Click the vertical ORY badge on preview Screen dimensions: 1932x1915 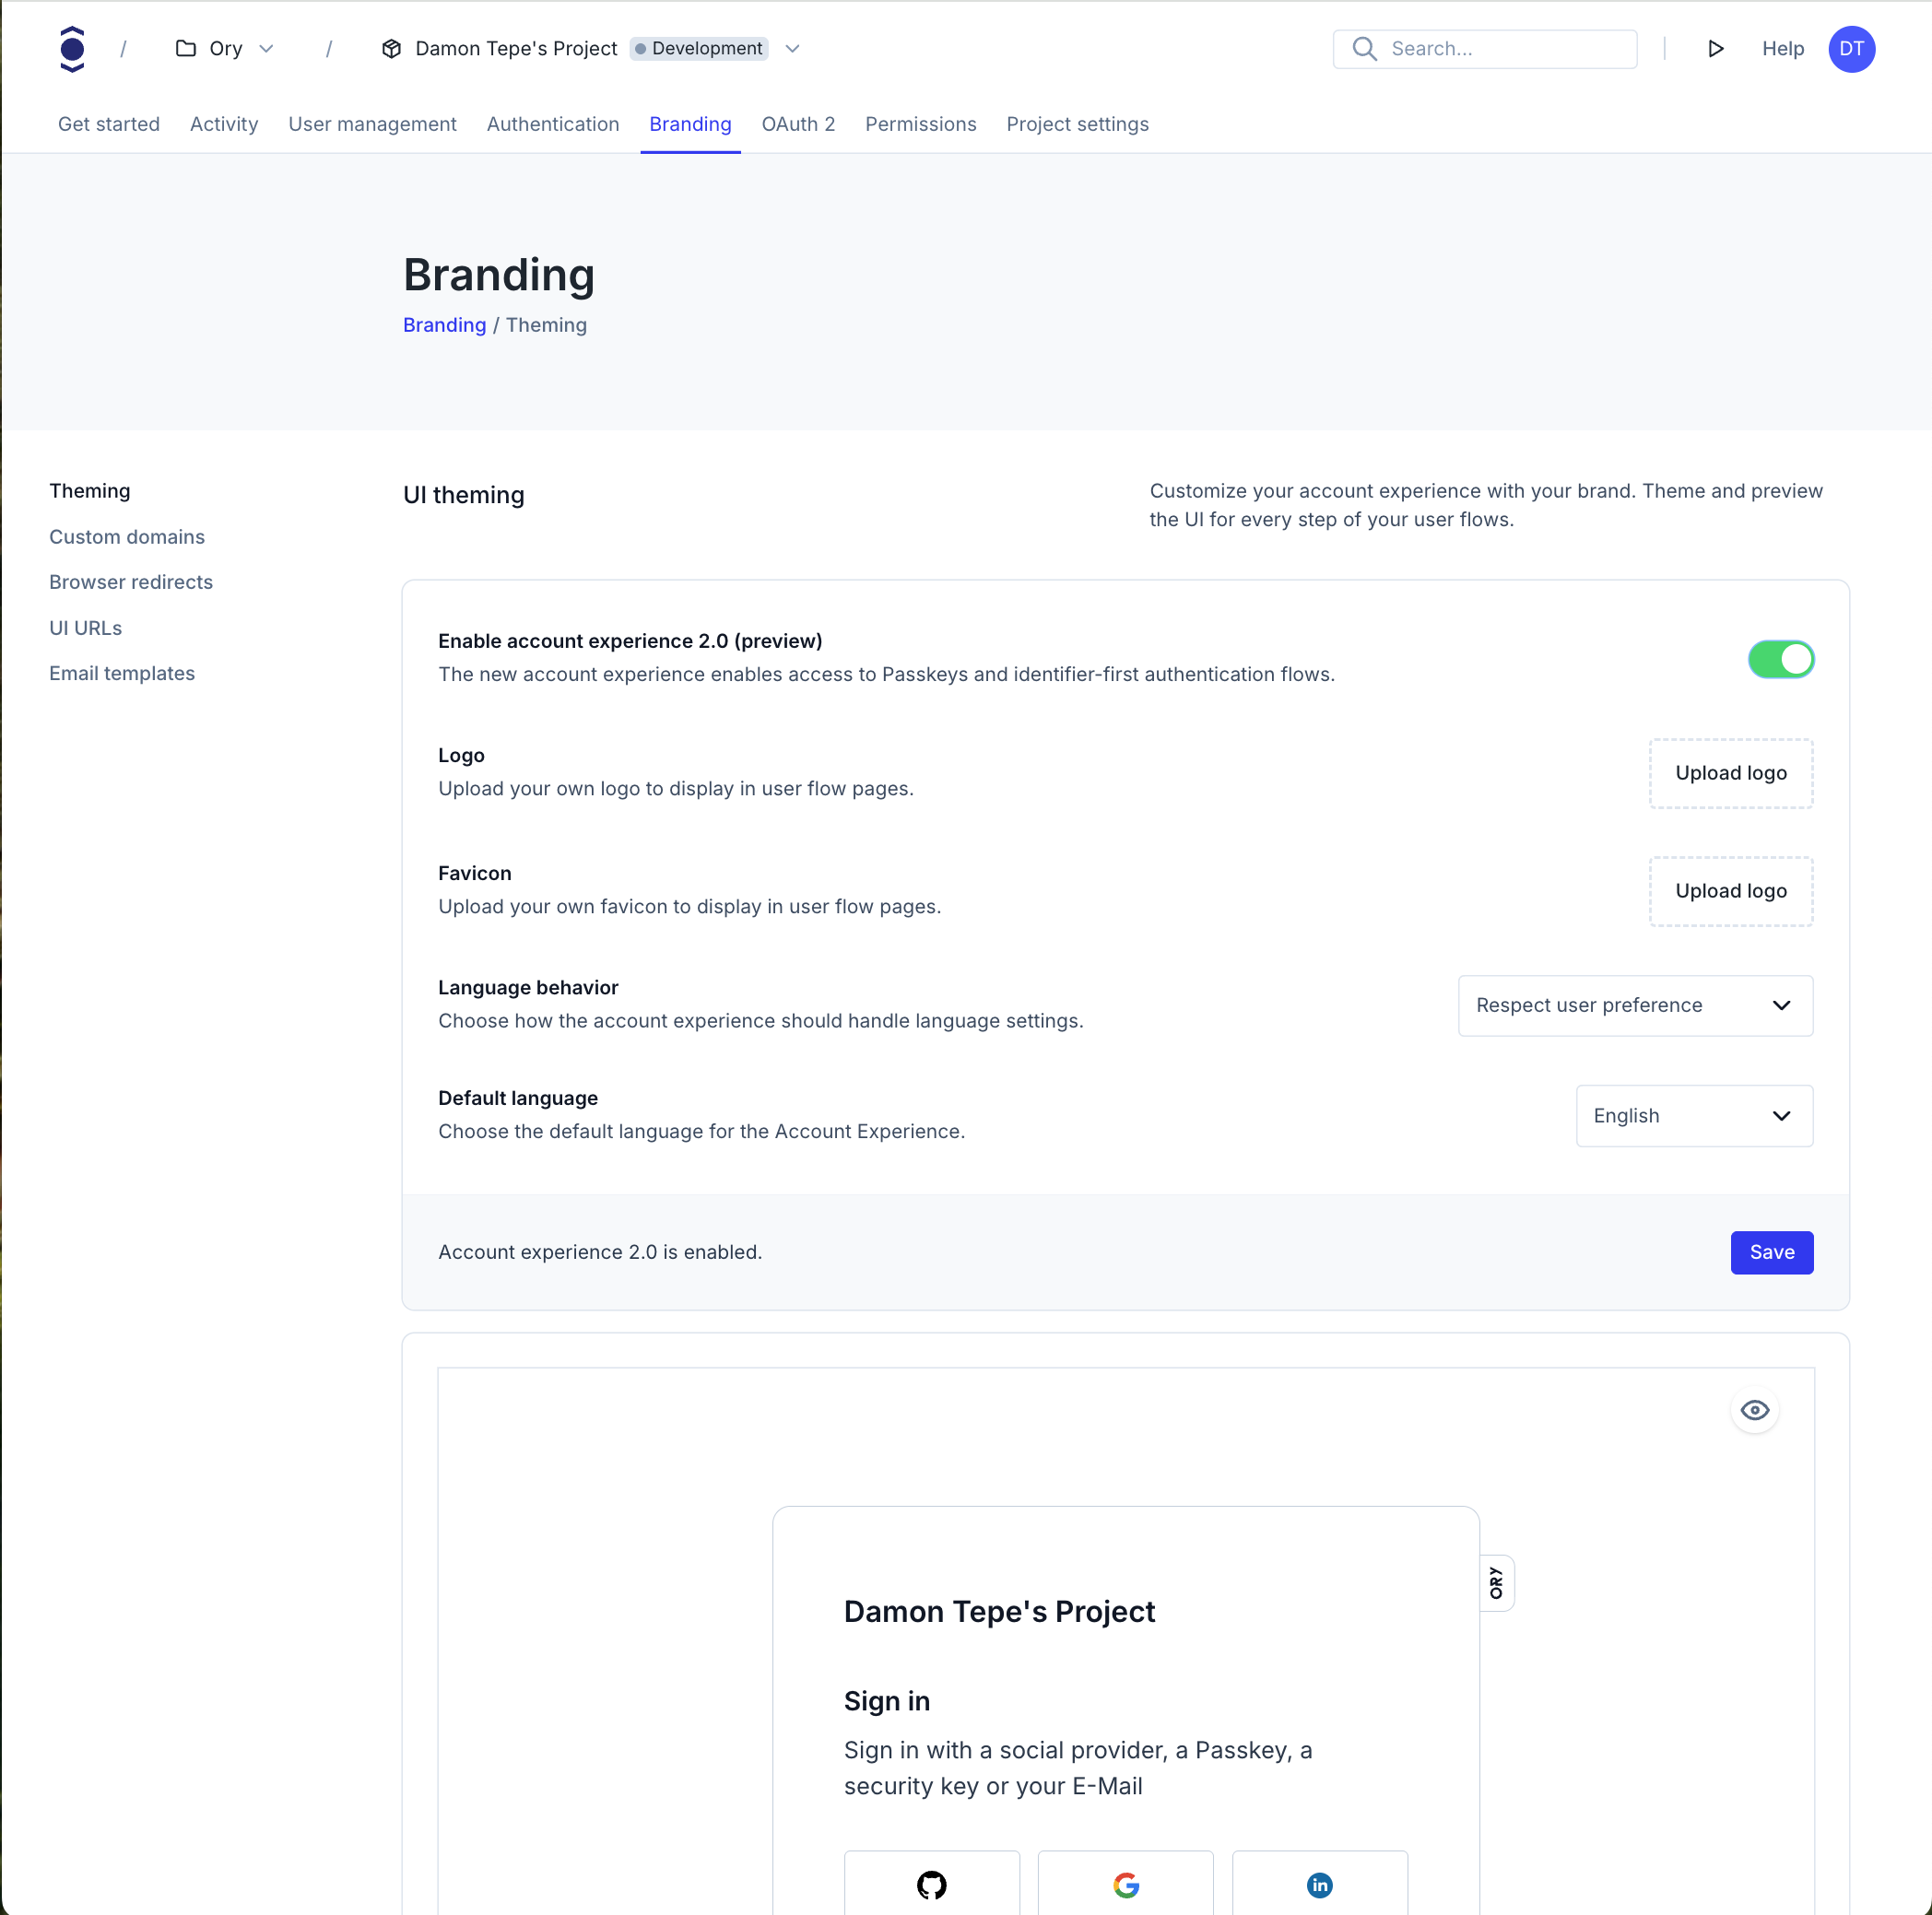[1496, 1582]
